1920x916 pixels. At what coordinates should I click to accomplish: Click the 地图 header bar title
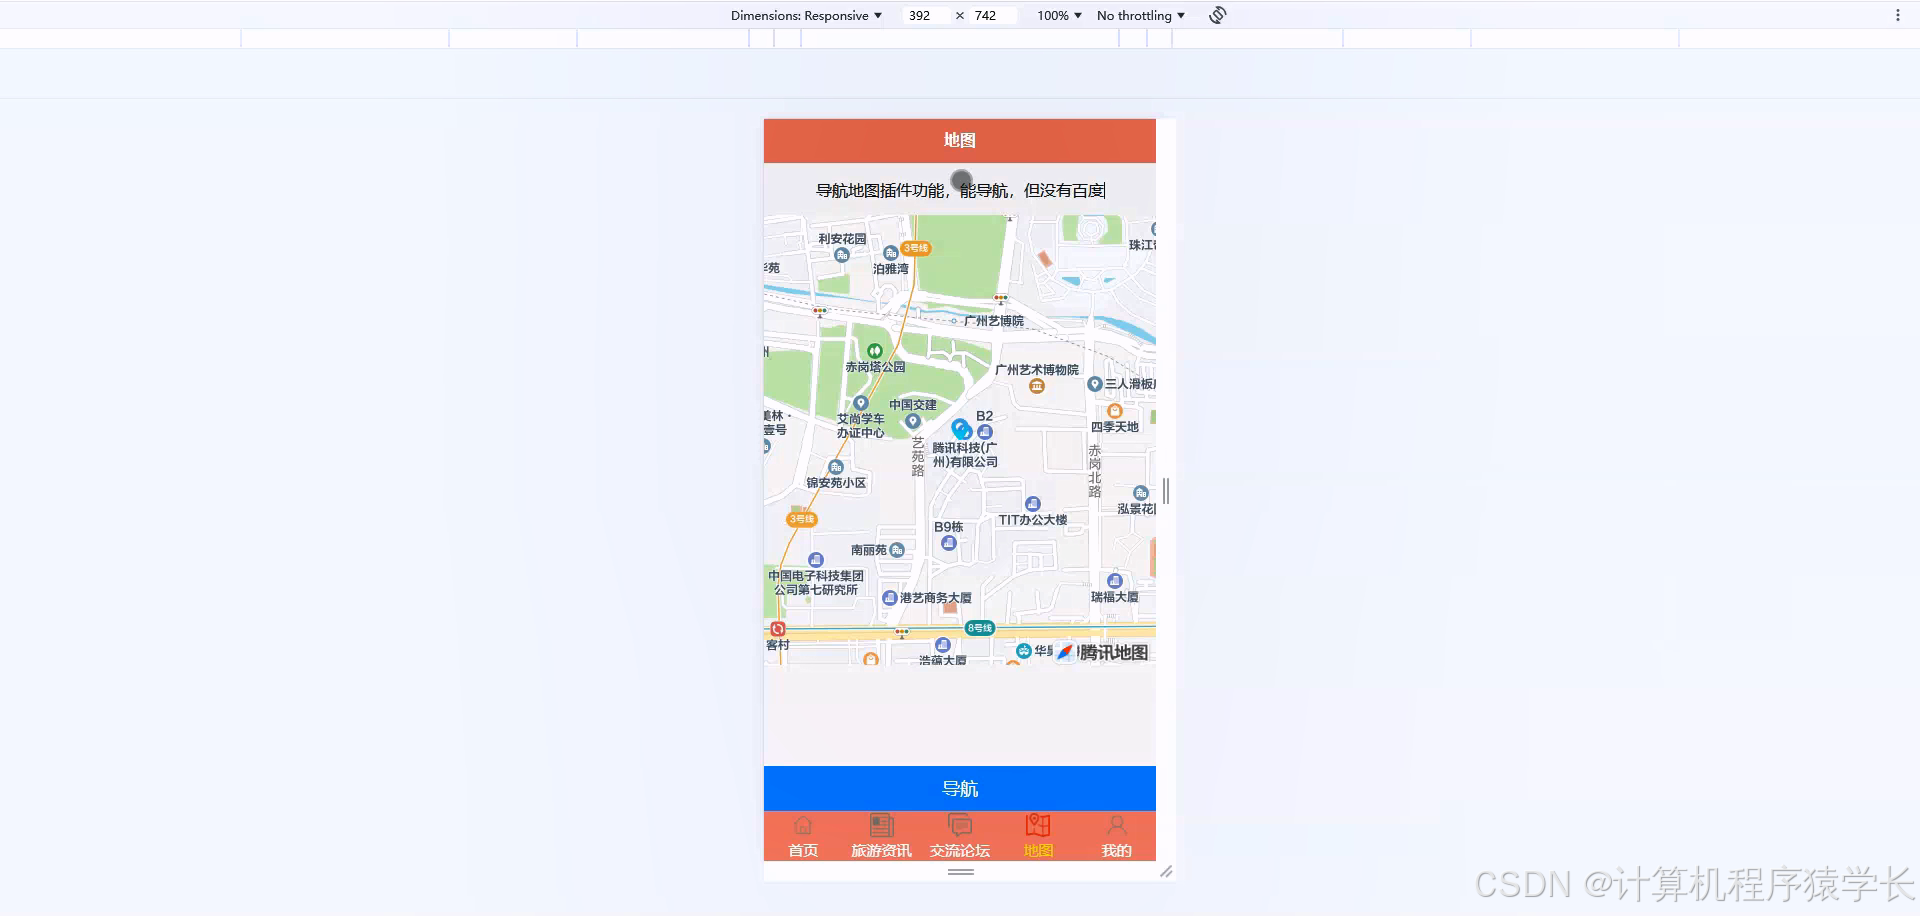[x=959, y=140]
